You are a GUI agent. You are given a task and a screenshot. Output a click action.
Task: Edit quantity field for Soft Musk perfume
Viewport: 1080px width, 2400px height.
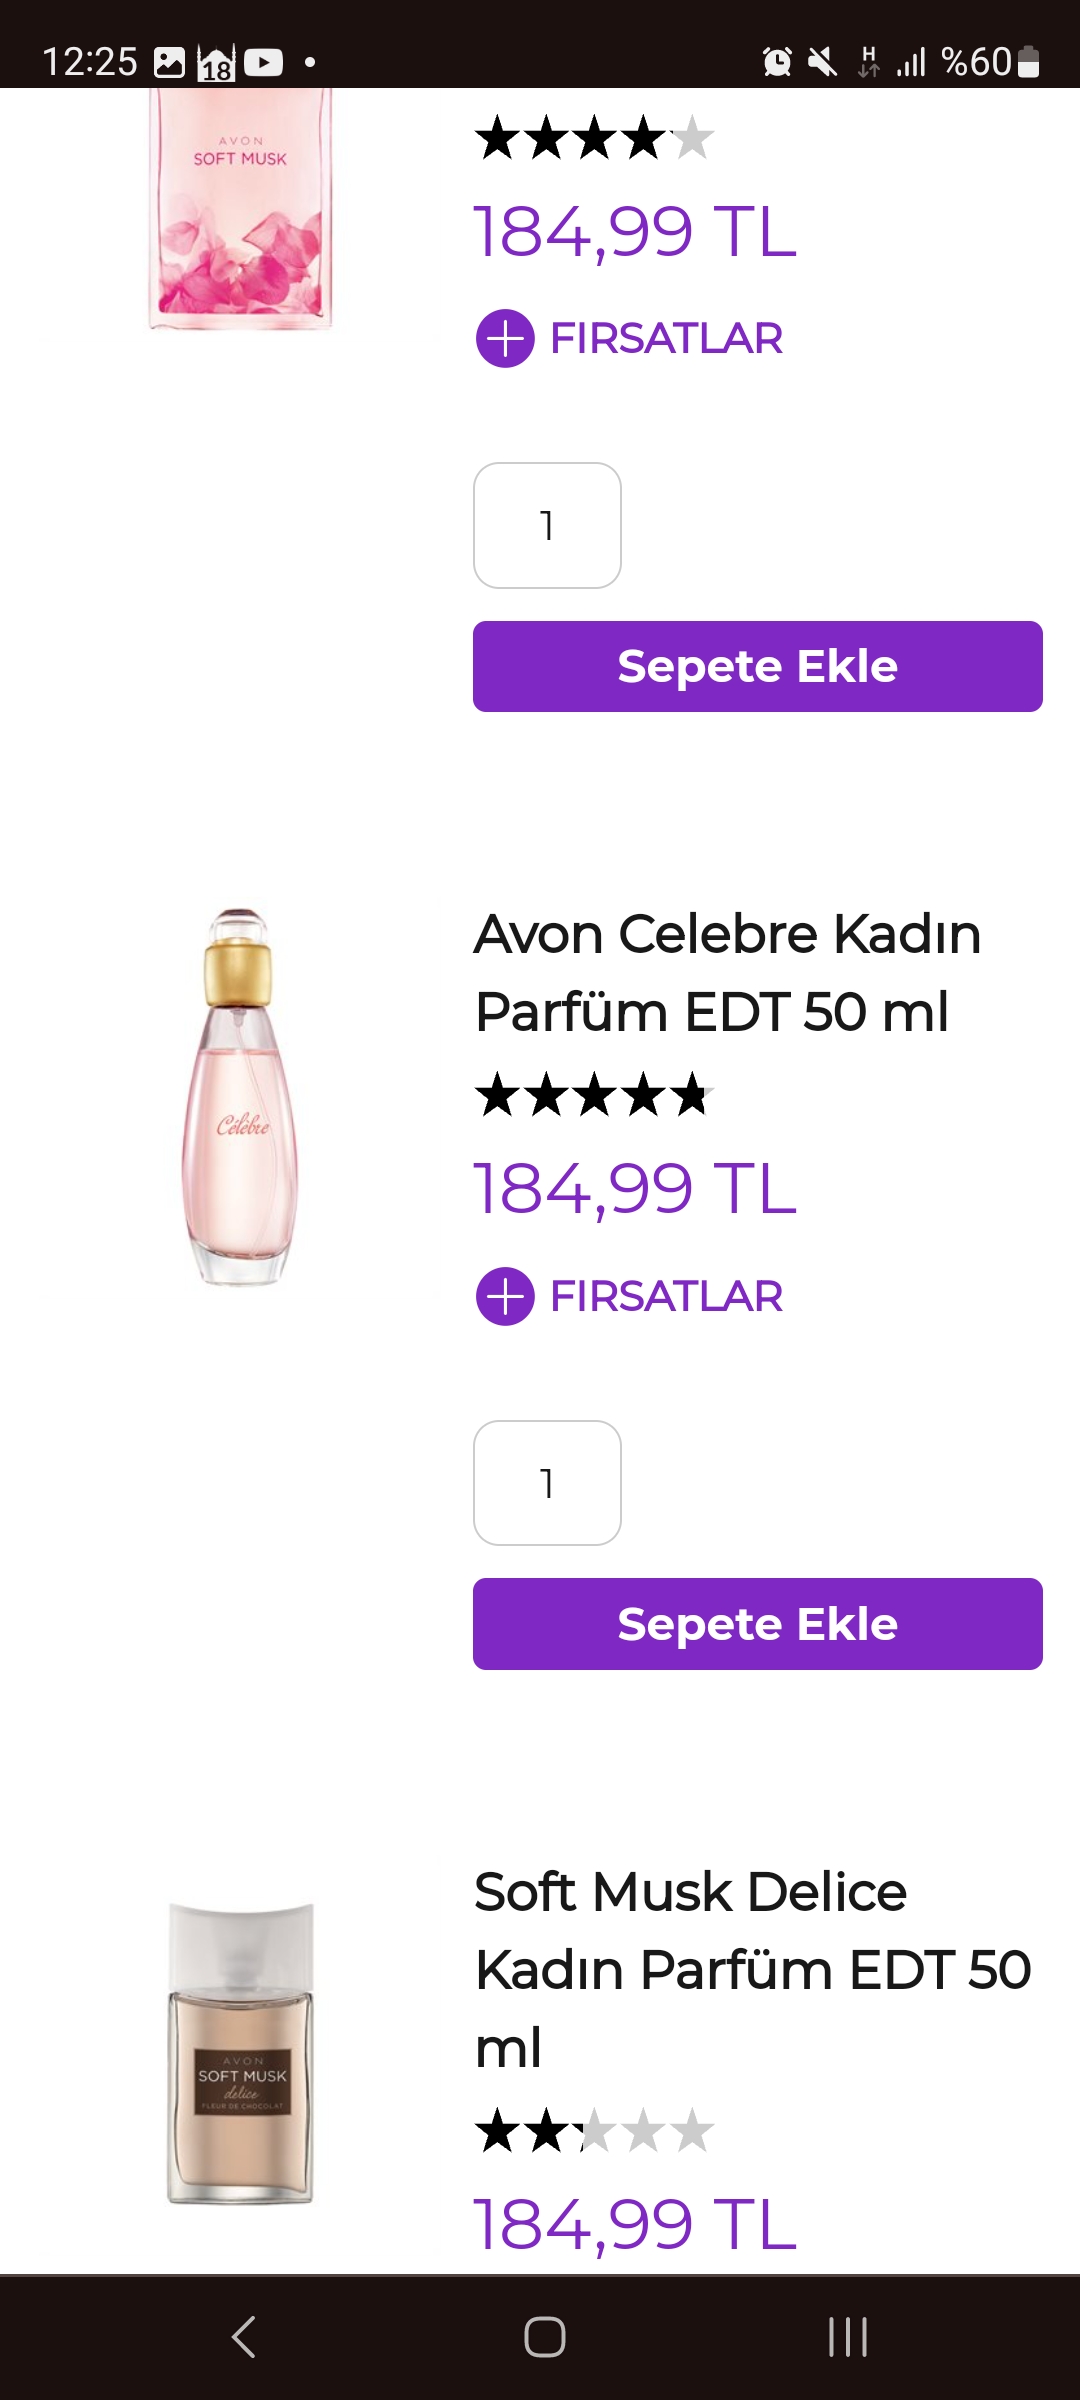click(547, 526)
